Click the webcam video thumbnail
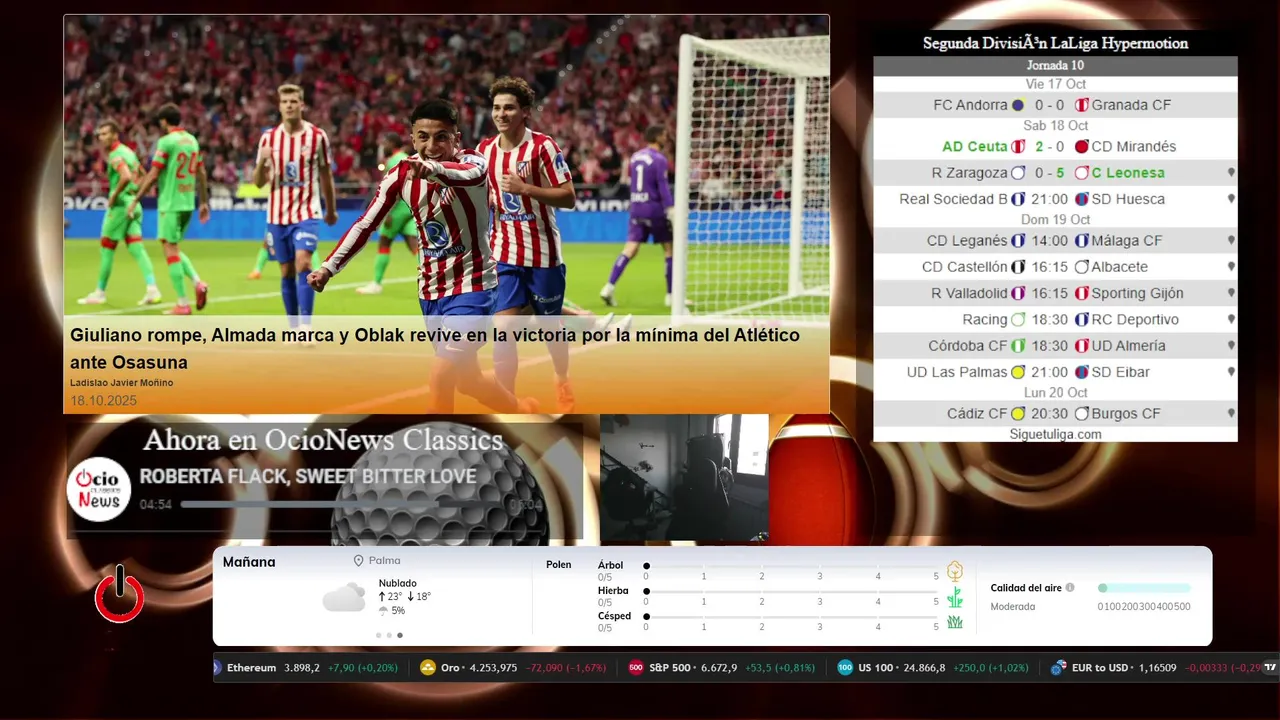This screenshot has height=720, width=1280. click(x=684, y=478)
